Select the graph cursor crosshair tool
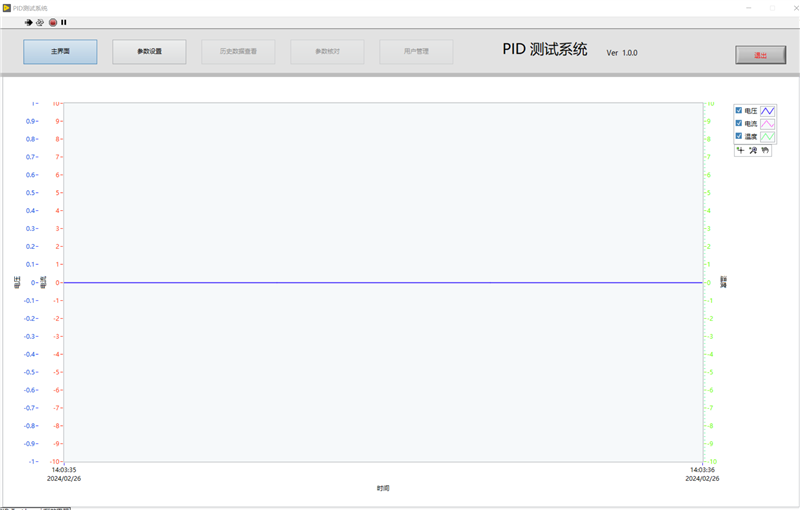The height and width of the screenshot is (510, 800). point(741,150)
